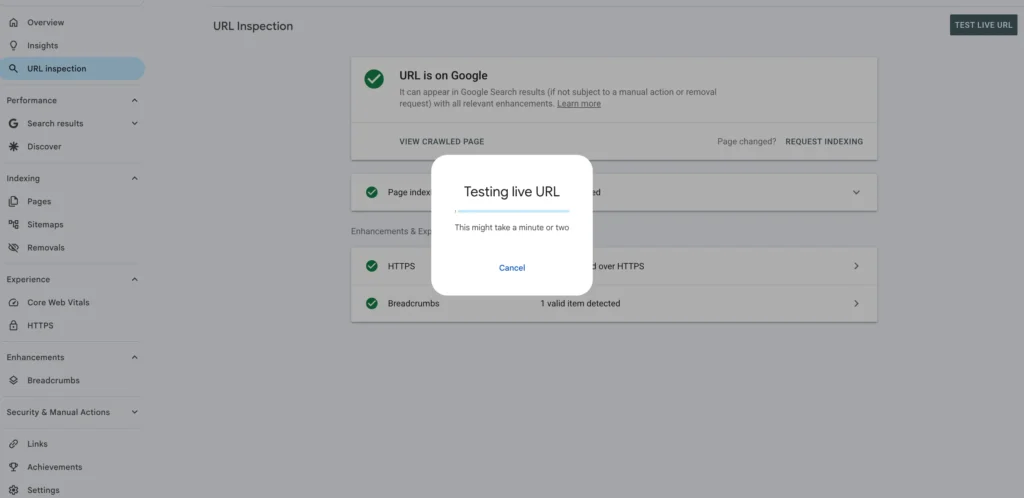Click 'Page changed?' text
This screenshot has height=498, width=1024.
746,141
